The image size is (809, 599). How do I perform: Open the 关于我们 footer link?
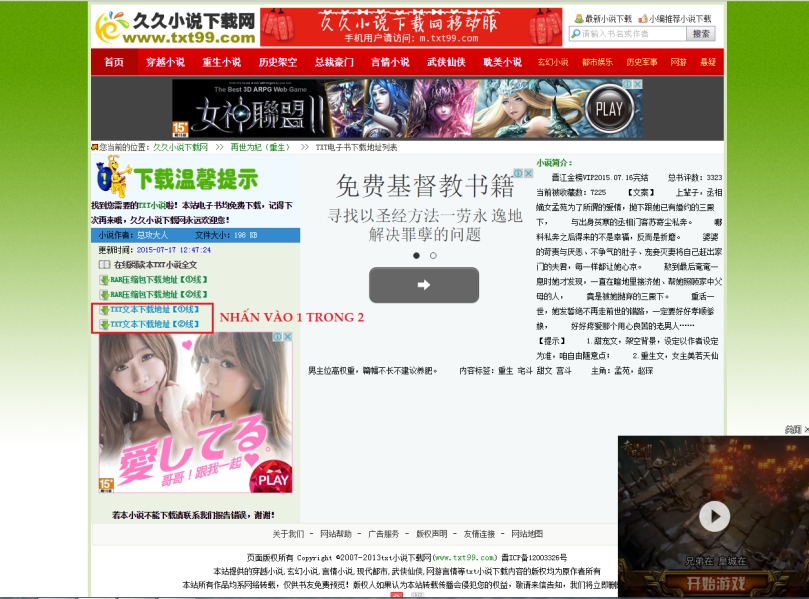pyautogui.click(x=288, y=534)
